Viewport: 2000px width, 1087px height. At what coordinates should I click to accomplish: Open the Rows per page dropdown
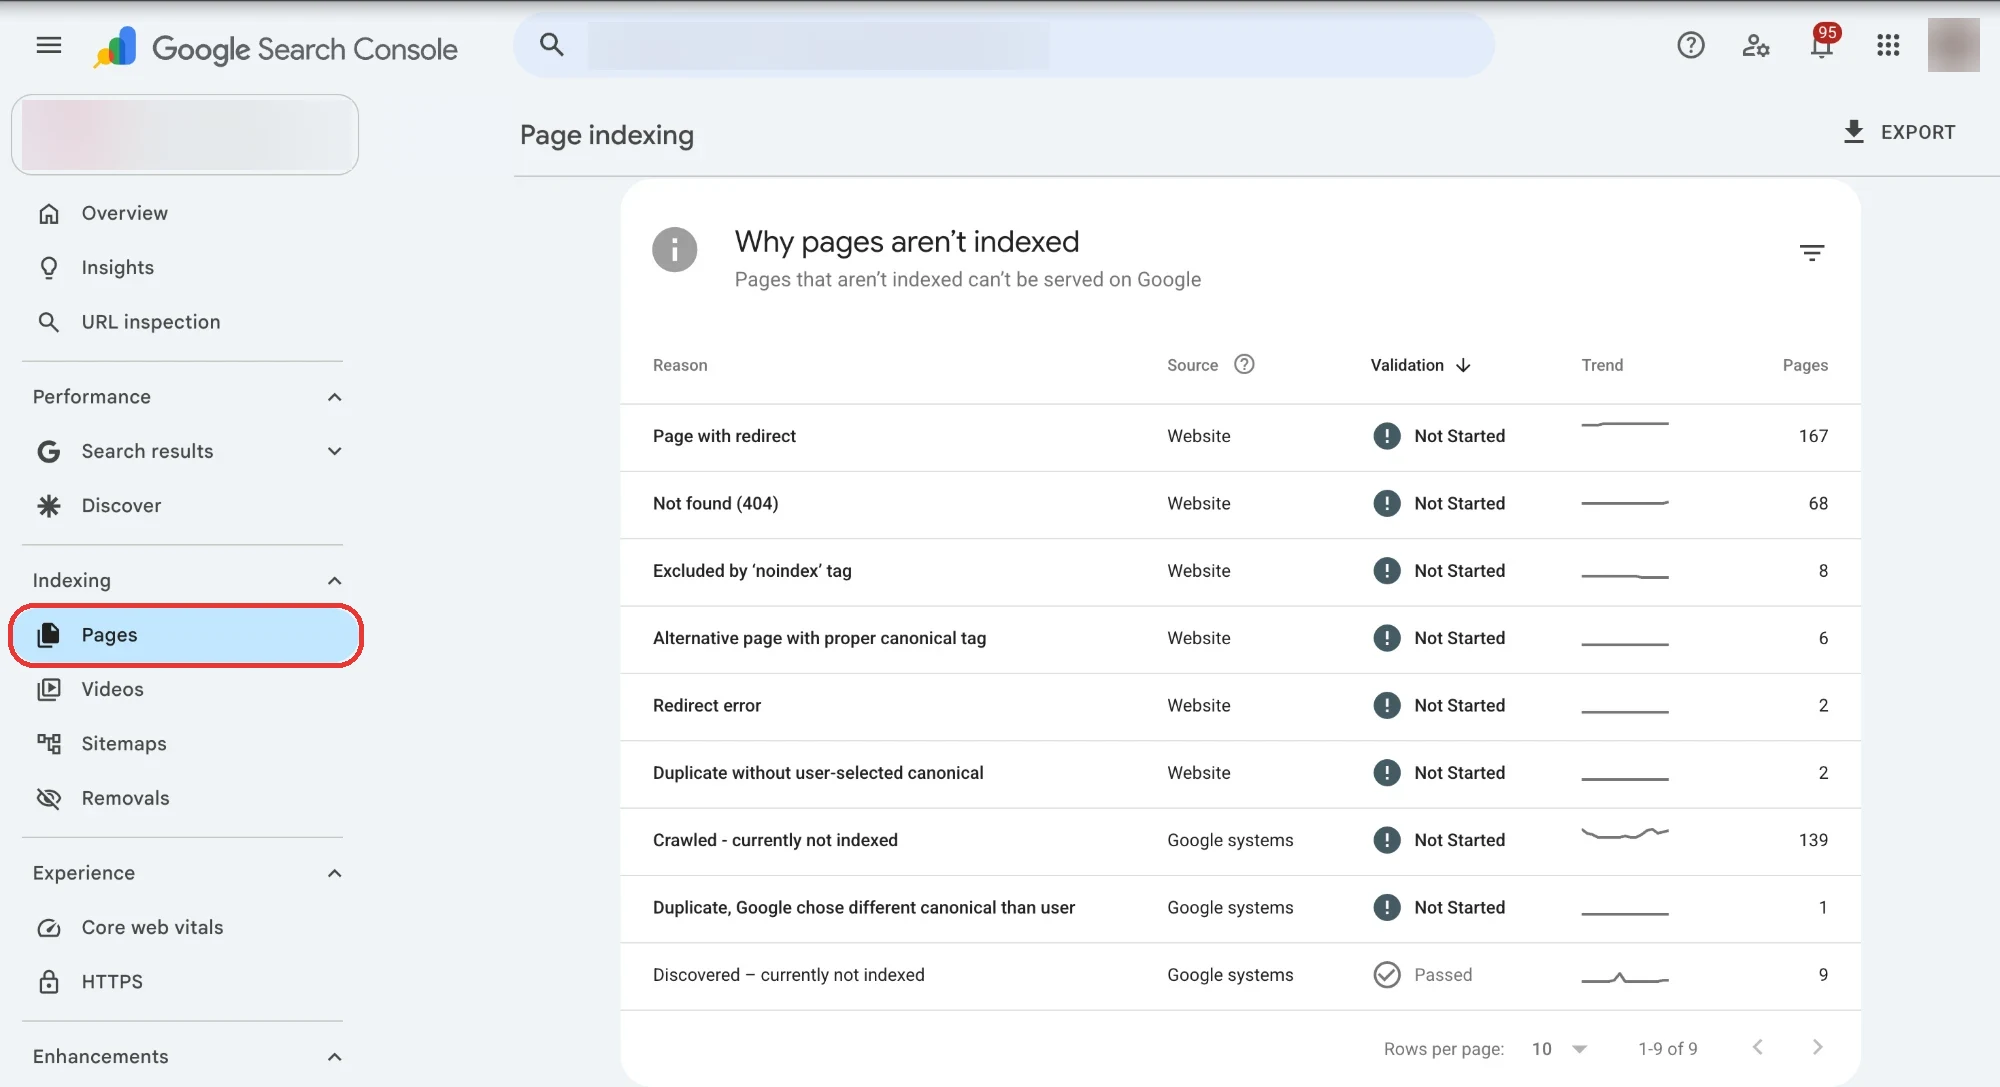(1559, 1049)
